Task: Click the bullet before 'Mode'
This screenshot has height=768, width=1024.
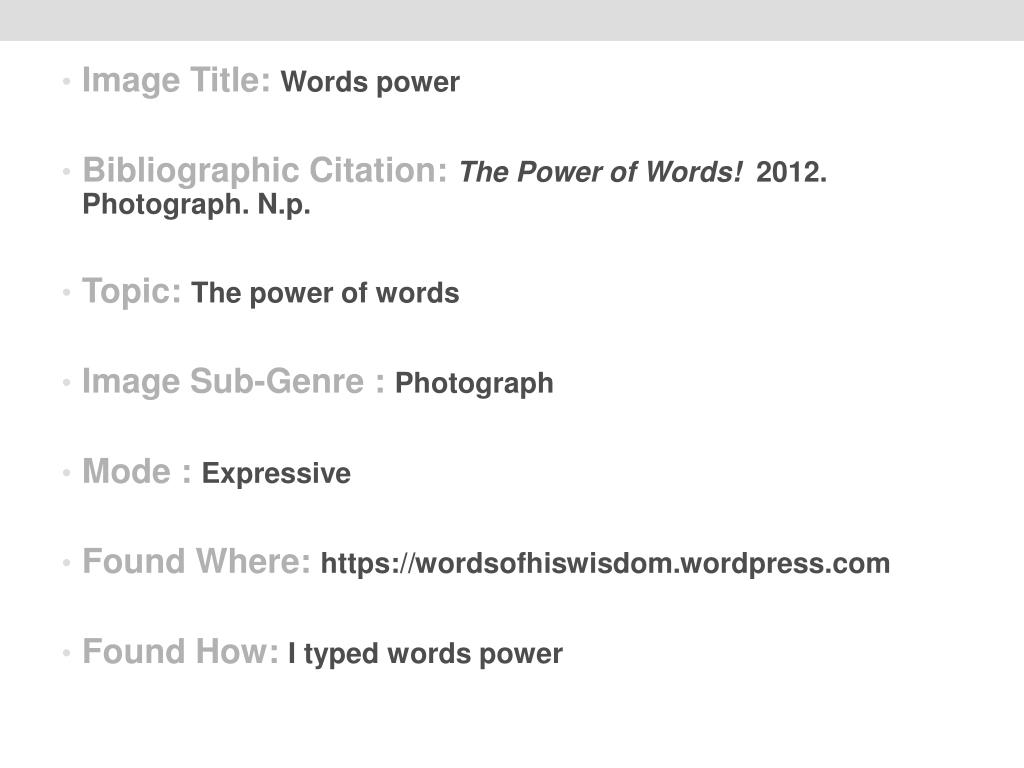Action: tap(66, 473)
